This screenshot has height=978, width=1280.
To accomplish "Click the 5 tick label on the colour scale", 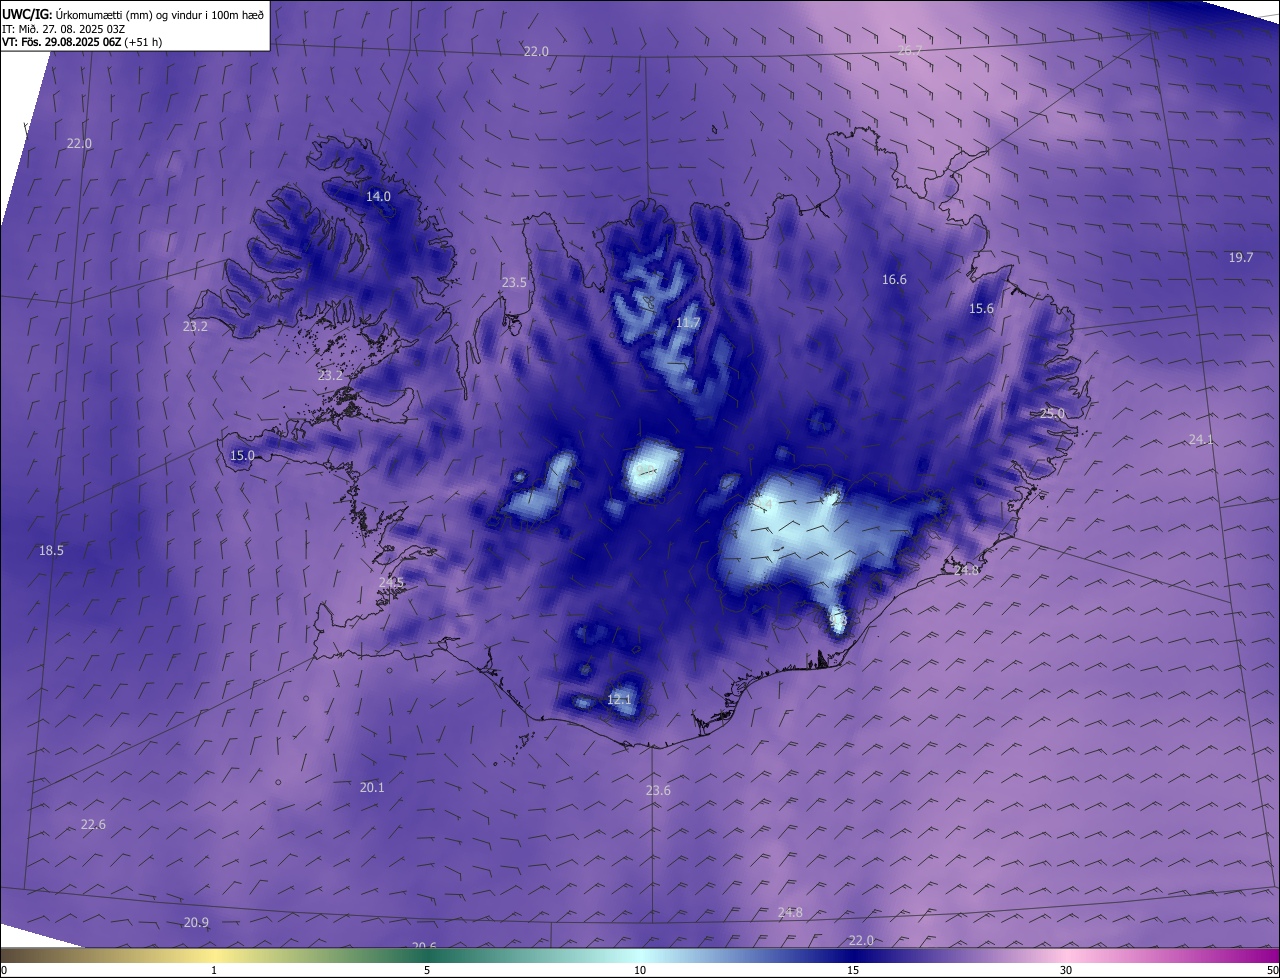I will pos(427,970).
